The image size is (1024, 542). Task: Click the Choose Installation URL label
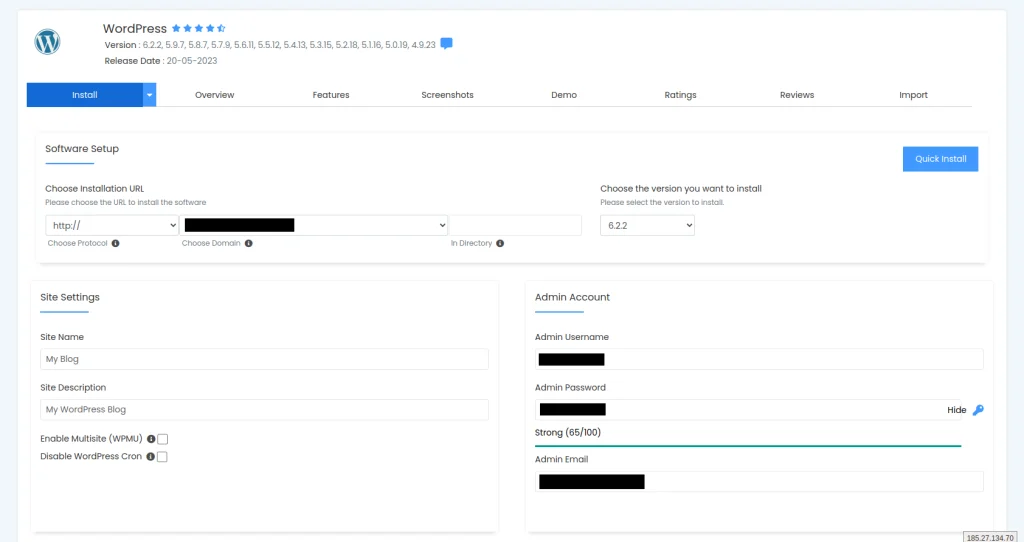95,189
